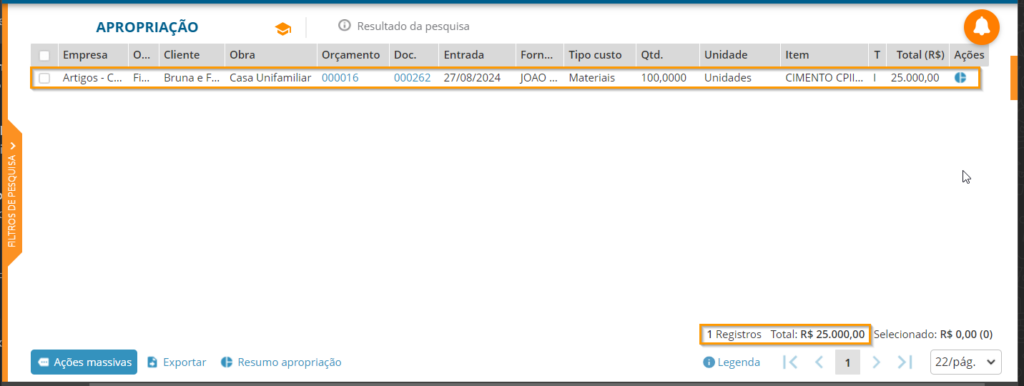Click the Materiais cost type cell
The height and width of the screenshot is (386, 1024).
tap(592, 78)
